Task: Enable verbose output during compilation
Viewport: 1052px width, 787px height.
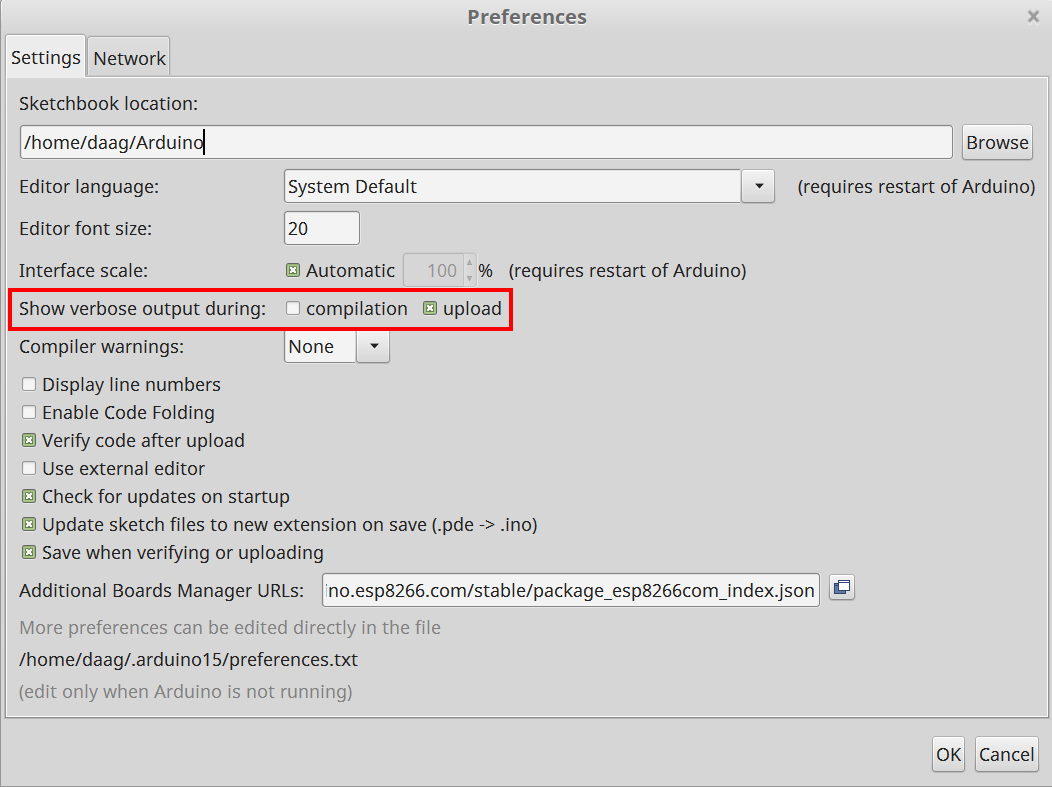Action: tap(293, 309)
